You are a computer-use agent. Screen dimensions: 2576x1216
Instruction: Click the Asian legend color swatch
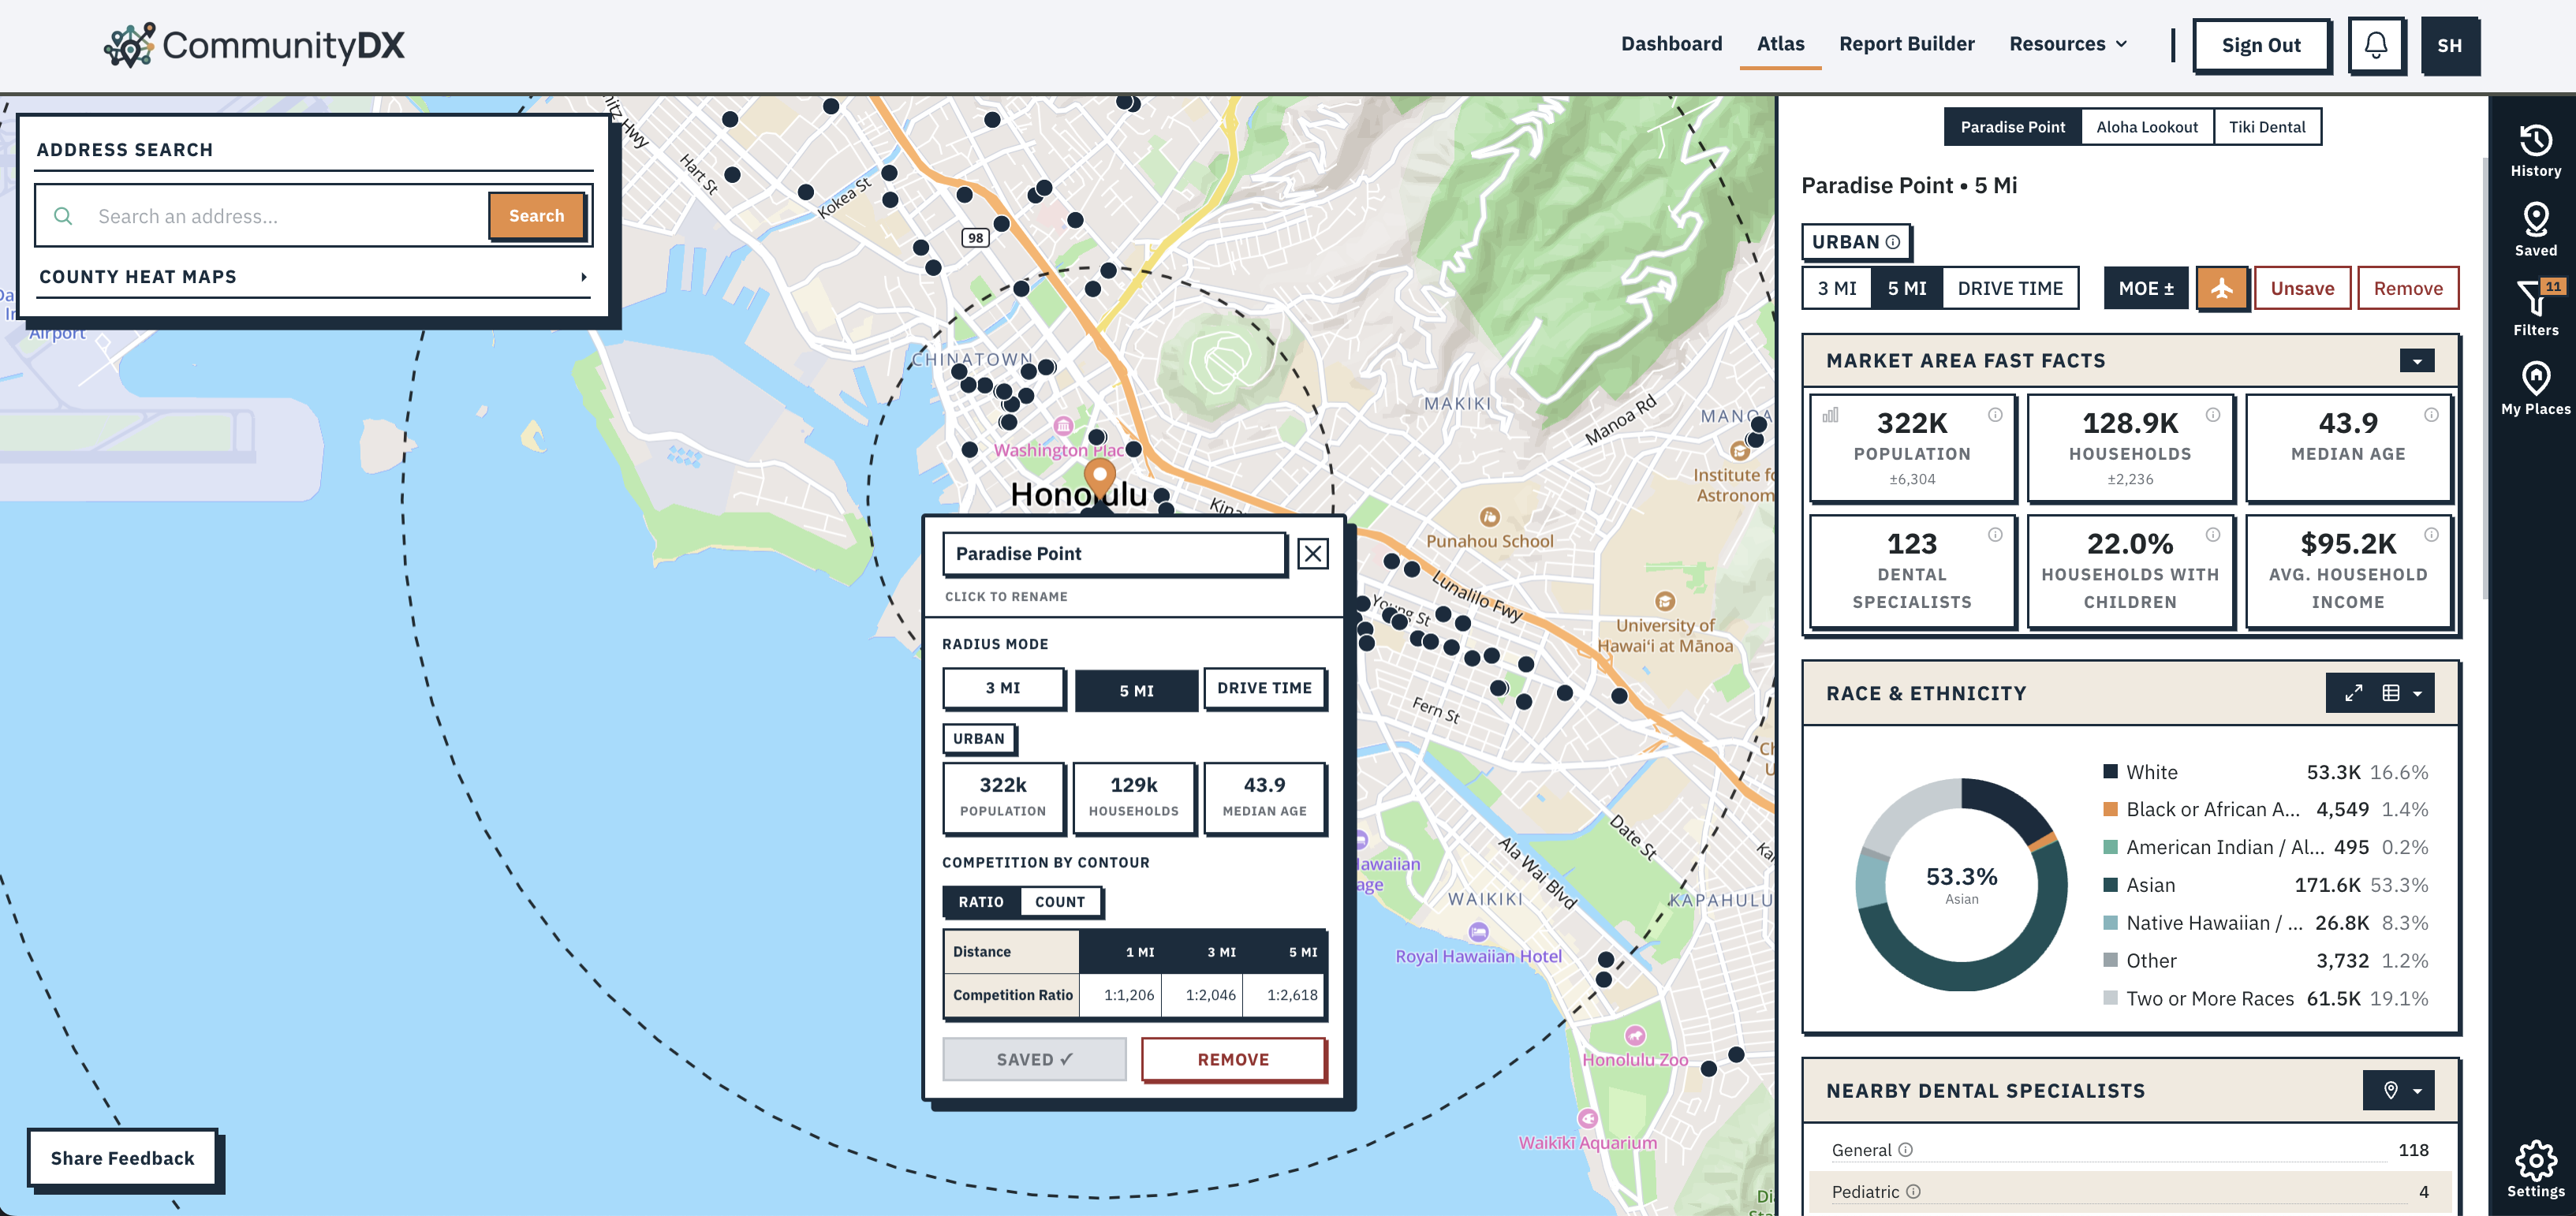coord(2110,884)
